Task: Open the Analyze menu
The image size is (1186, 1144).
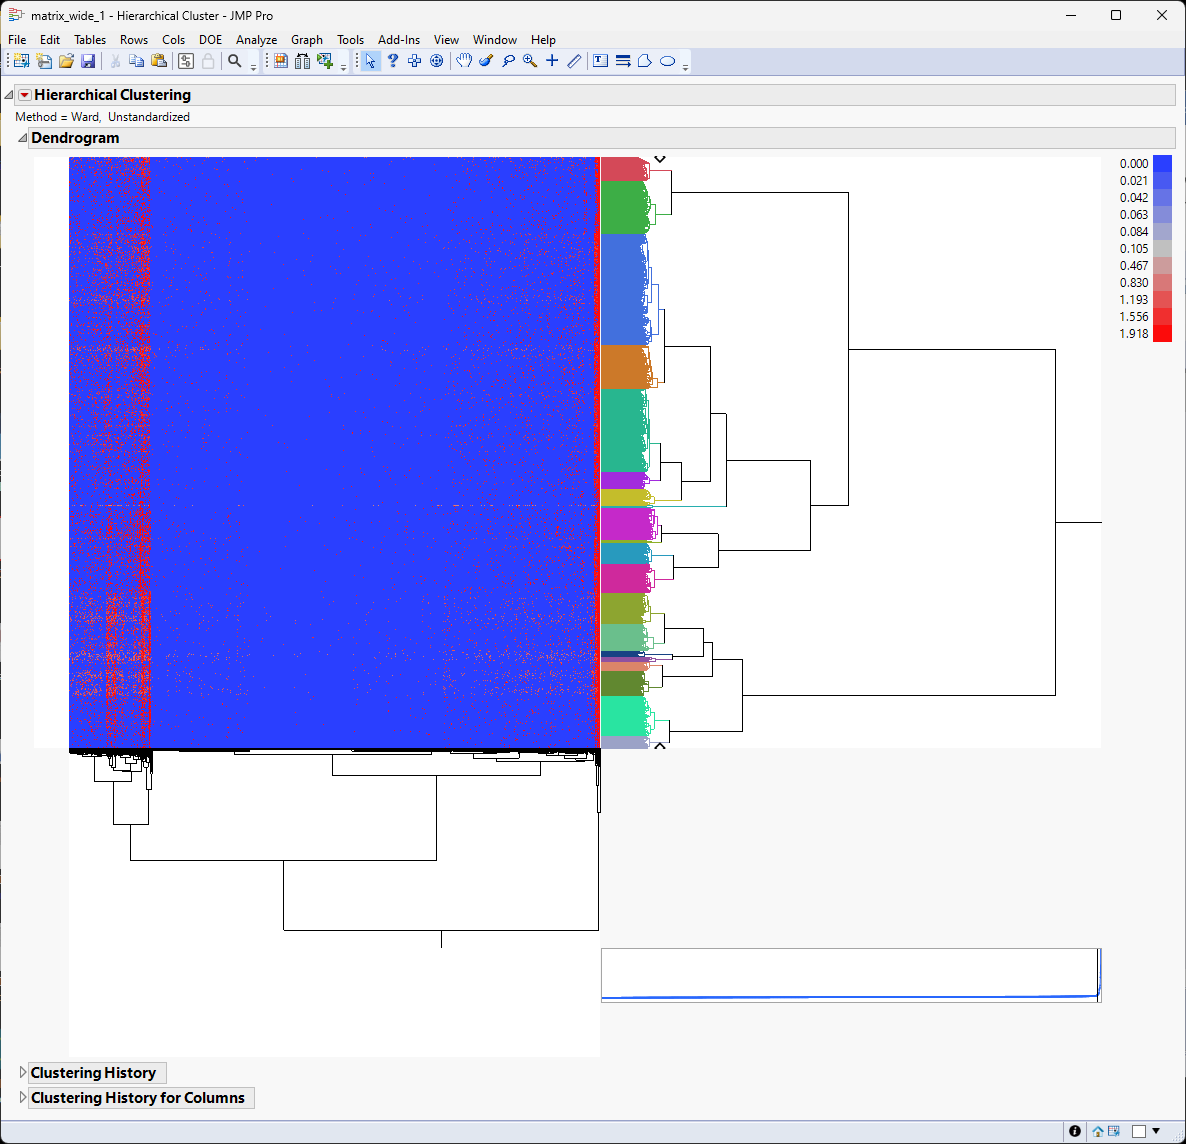Action: tap(256, 40)
